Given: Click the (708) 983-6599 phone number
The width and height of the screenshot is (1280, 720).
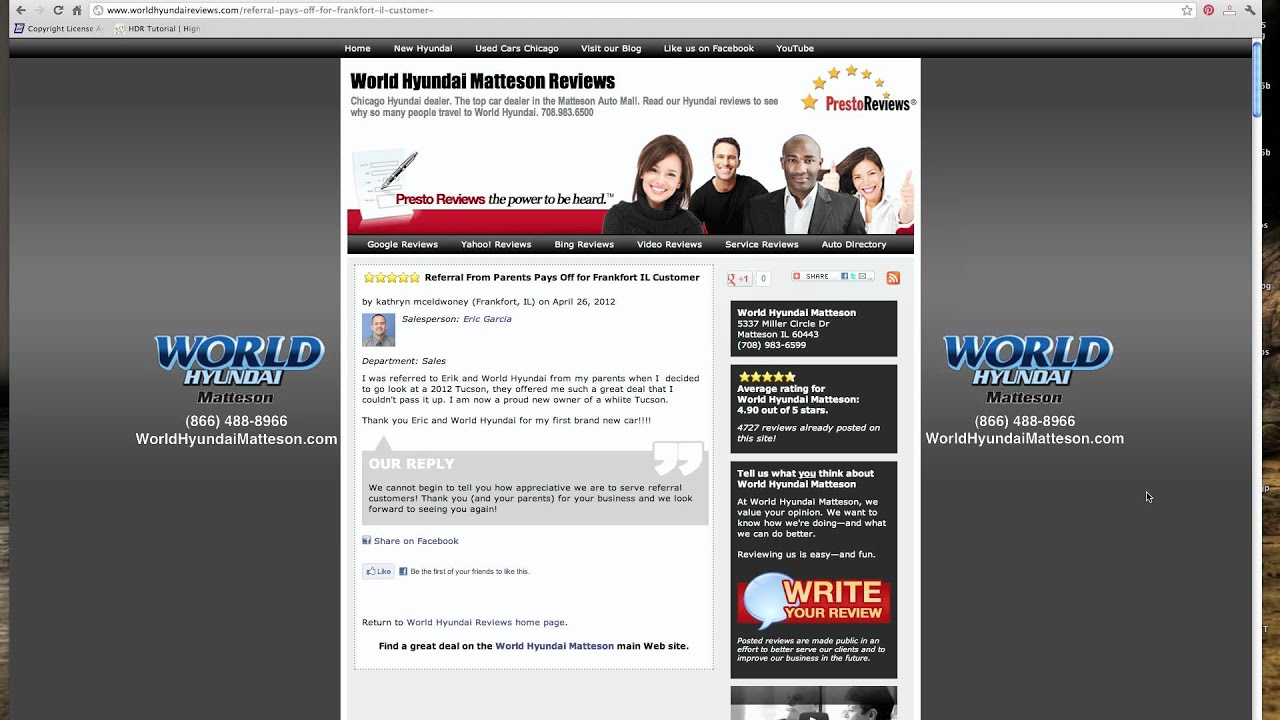Looking at the screenshot, I should coord(771,345).
